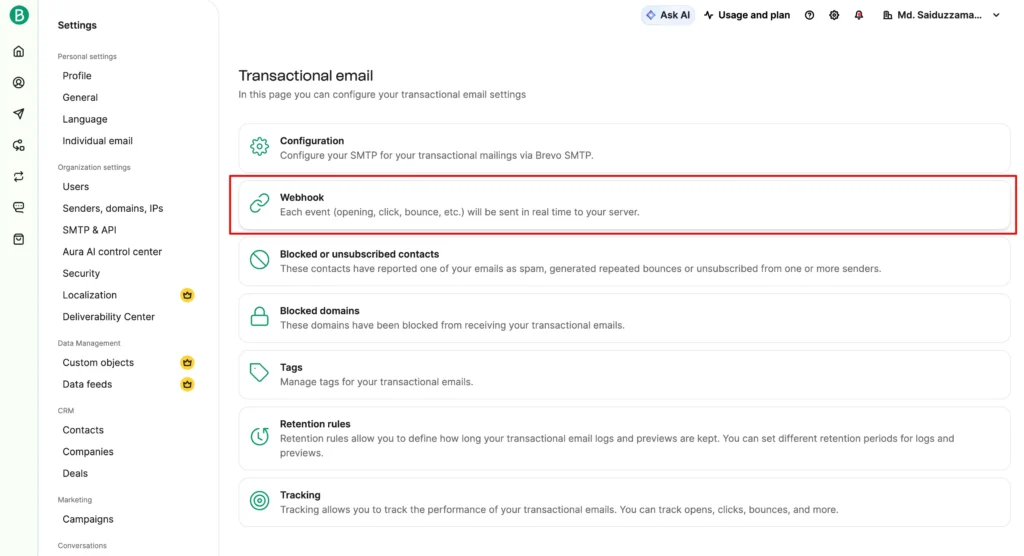Open the Webhook card title
The height and width of the screenshot is (556, 1024).
(x=302, y=197)
